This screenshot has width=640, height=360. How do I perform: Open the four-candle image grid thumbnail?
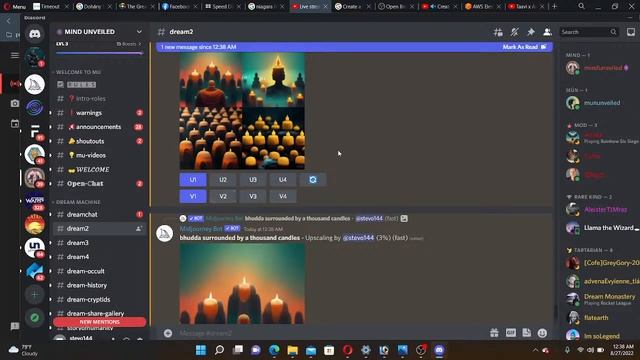pos(242,110)
